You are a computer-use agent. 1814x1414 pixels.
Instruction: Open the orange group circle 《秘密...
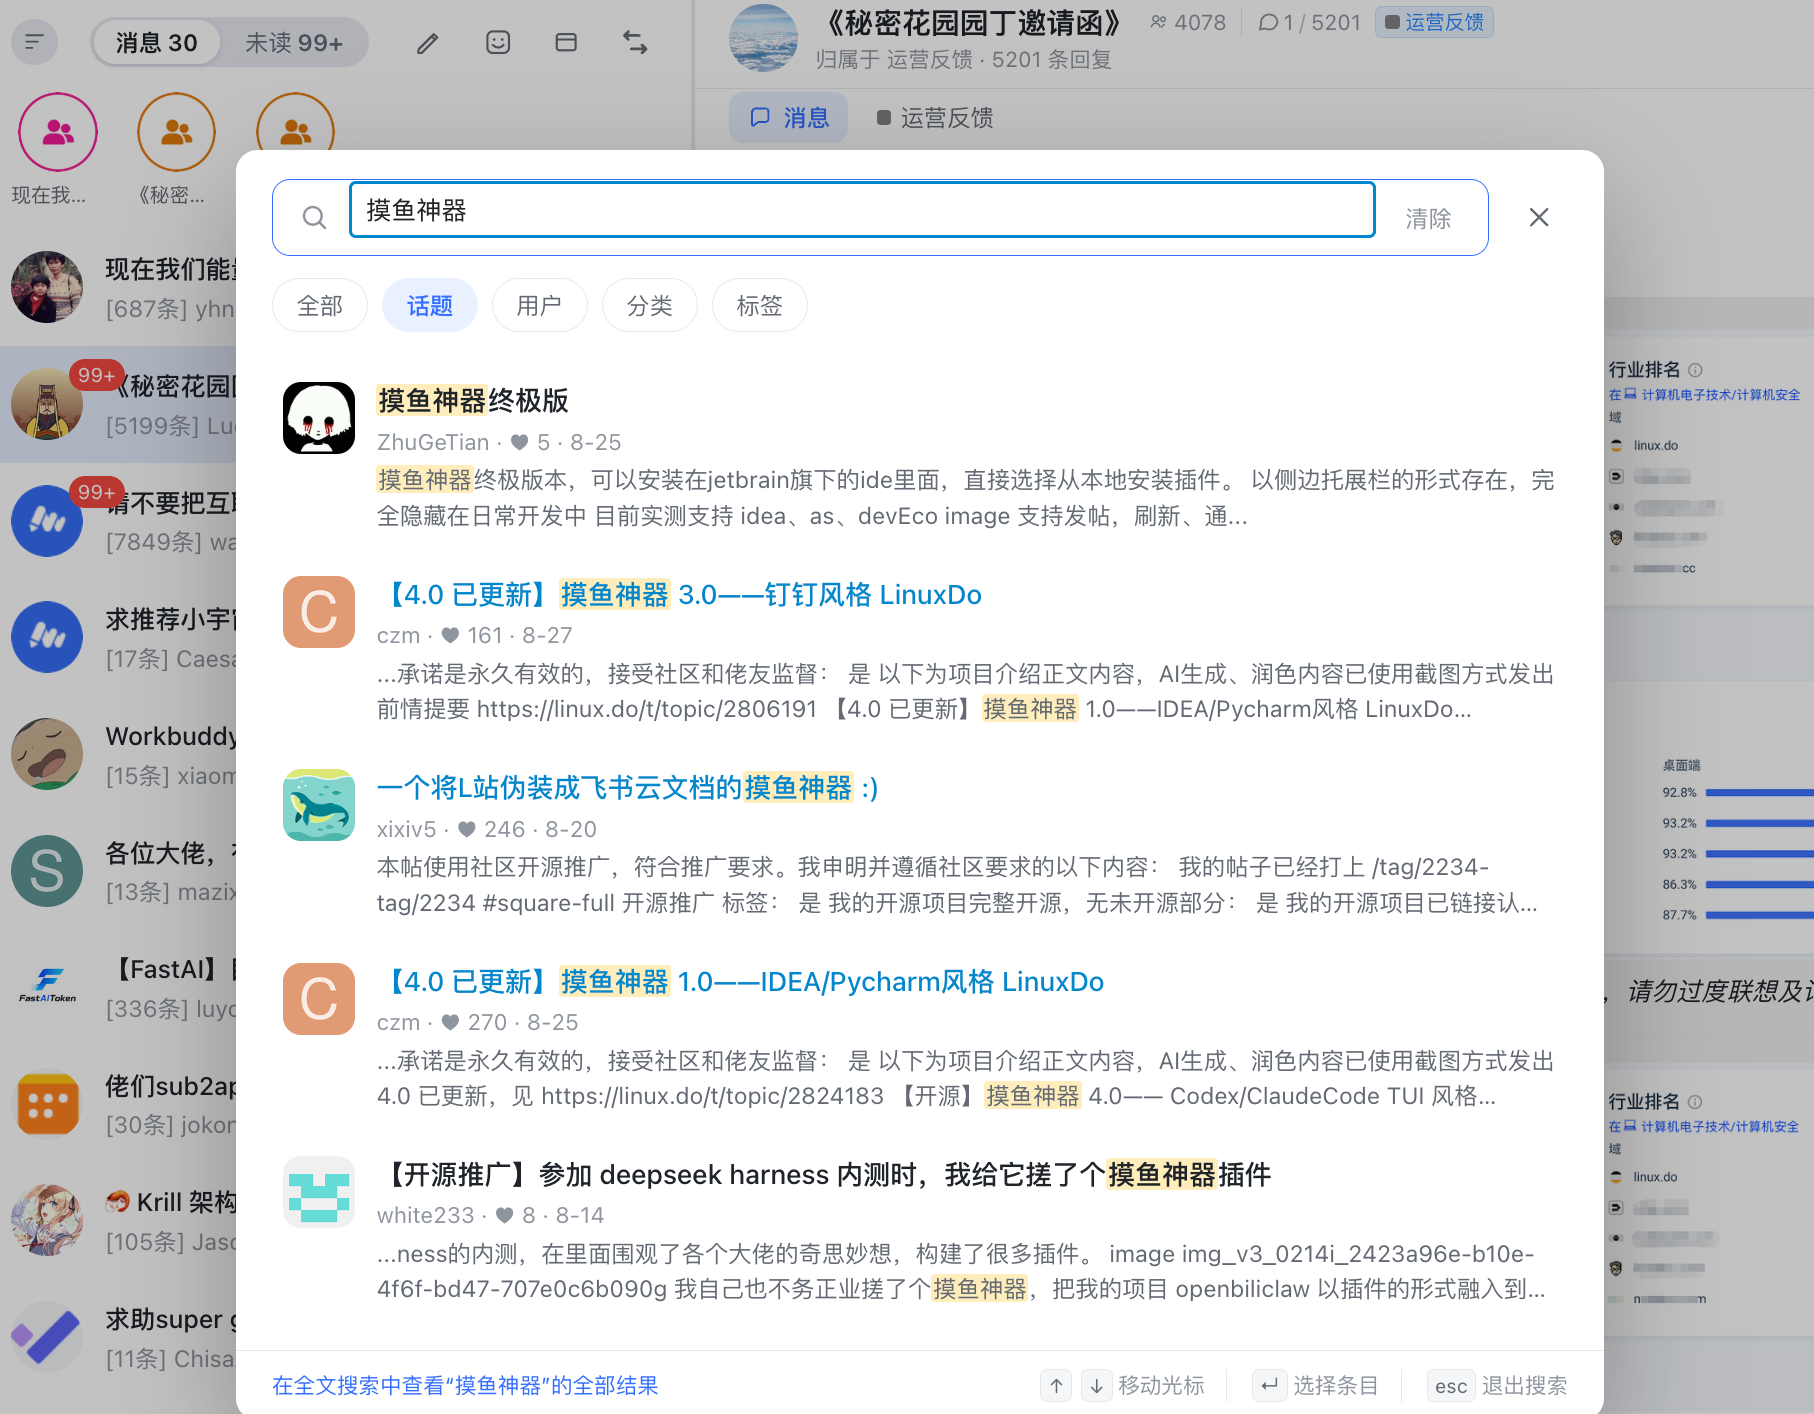click(176, 132)
